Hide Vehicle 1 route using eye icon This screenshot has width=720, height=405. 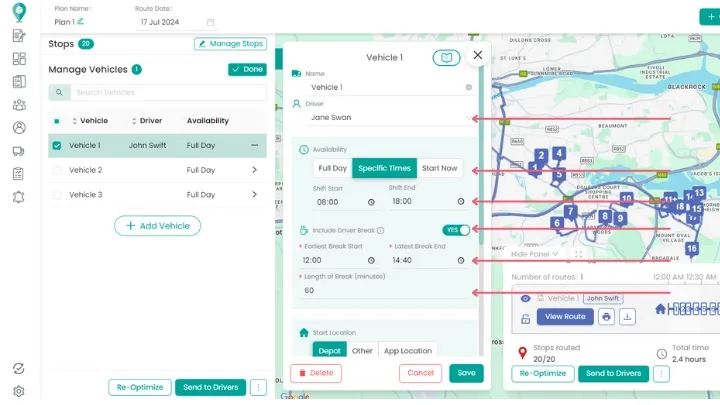[526, 298]
